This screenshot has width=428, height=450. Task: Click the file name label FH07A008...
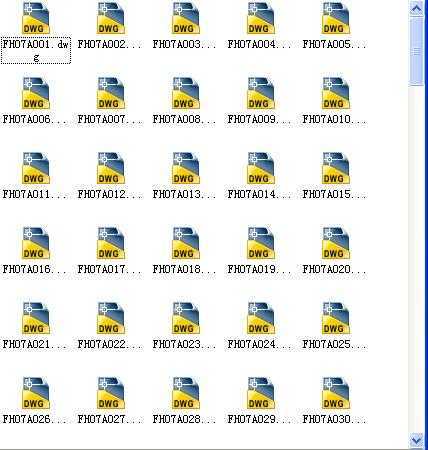click(x=184, y=119)
